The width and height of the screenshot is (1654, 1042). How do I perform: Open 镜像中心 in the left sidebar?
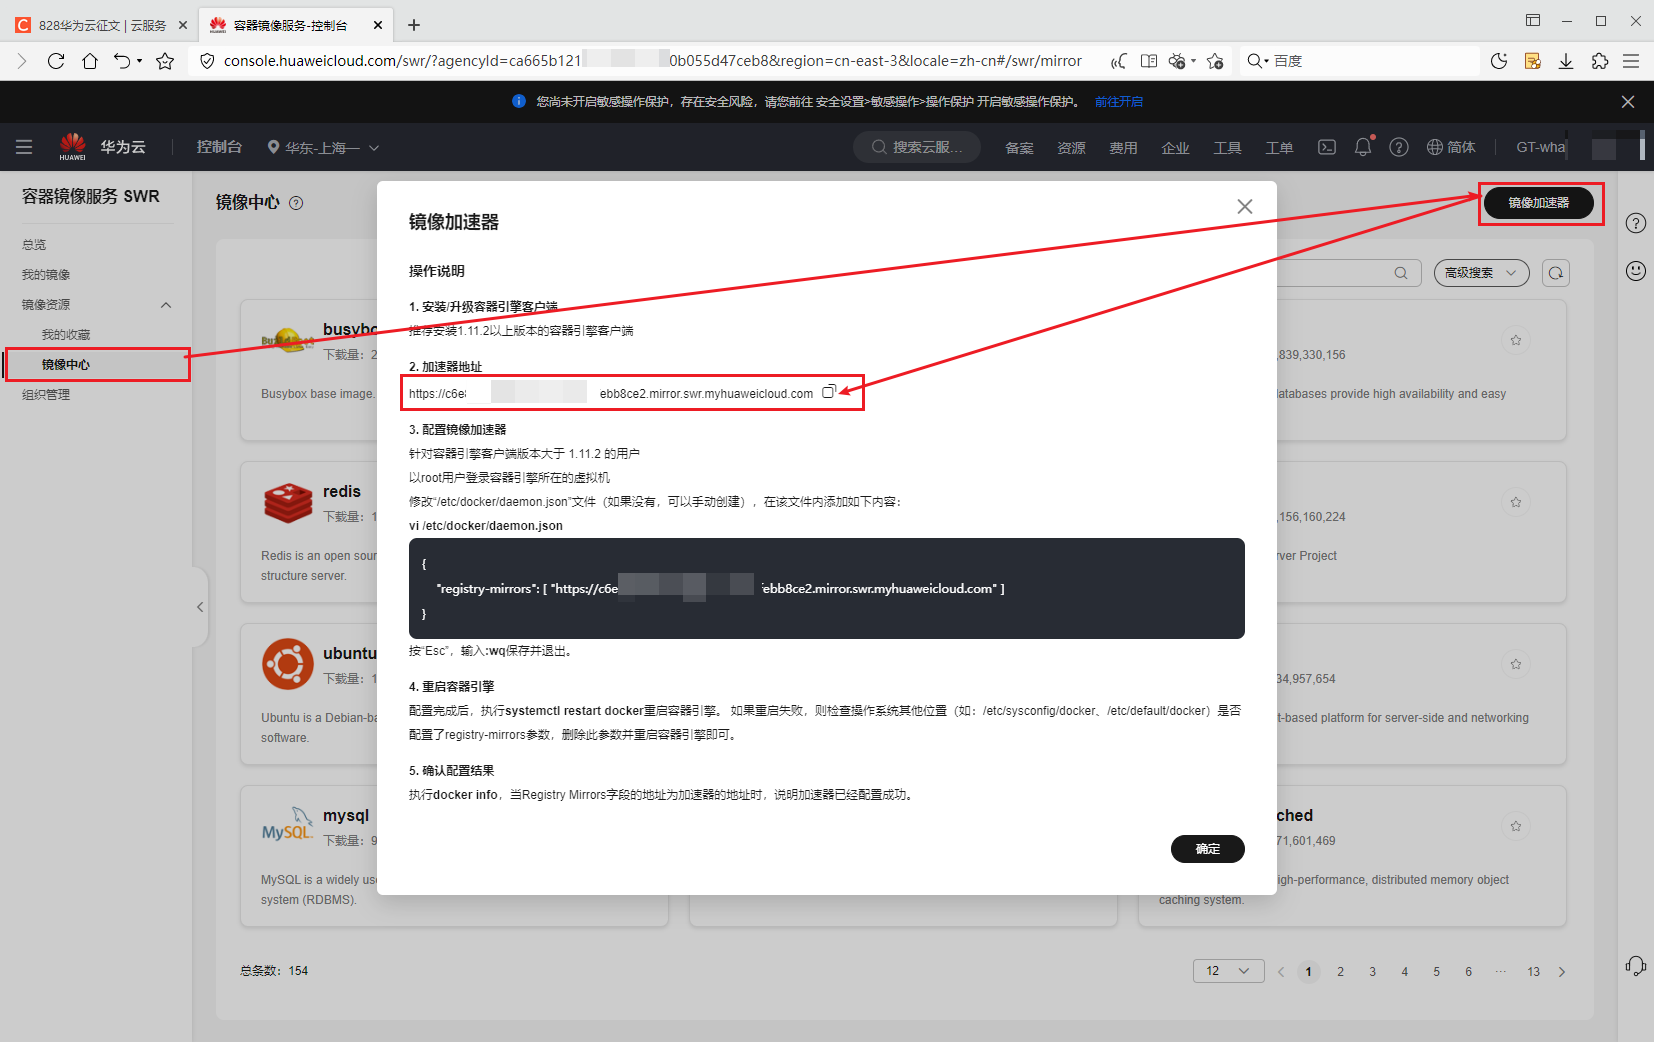click(66, 365)
